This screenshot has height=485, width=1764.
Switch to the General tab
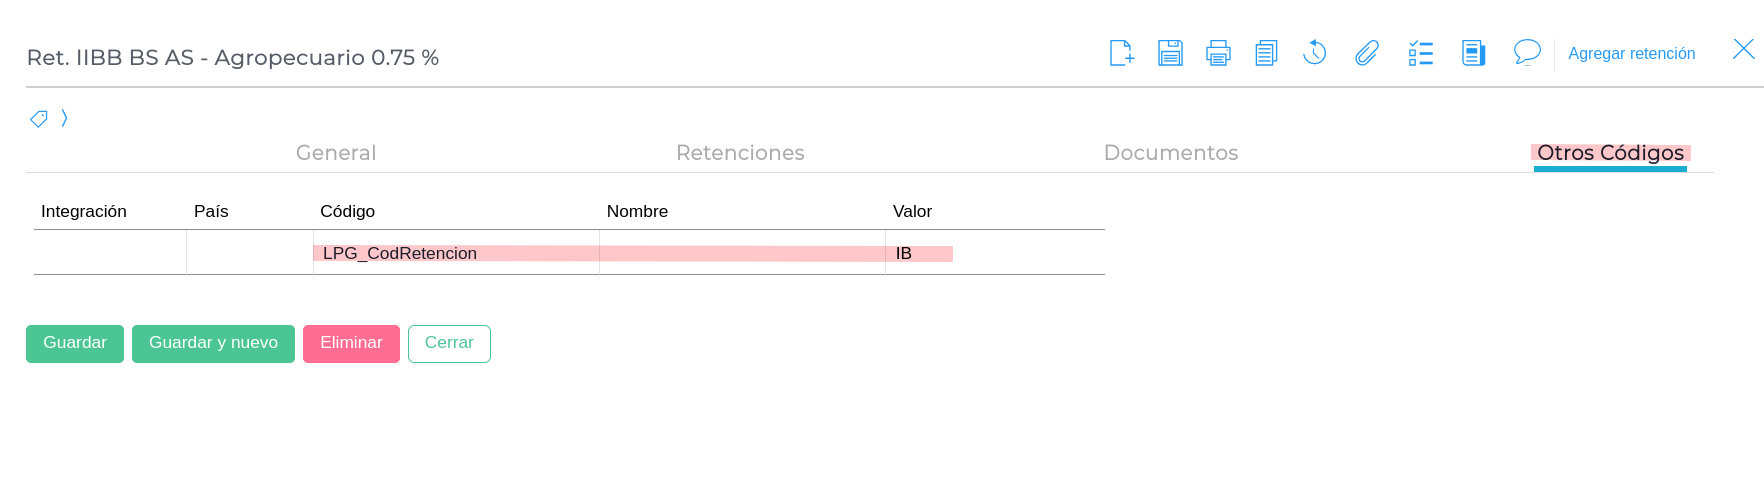336,153
